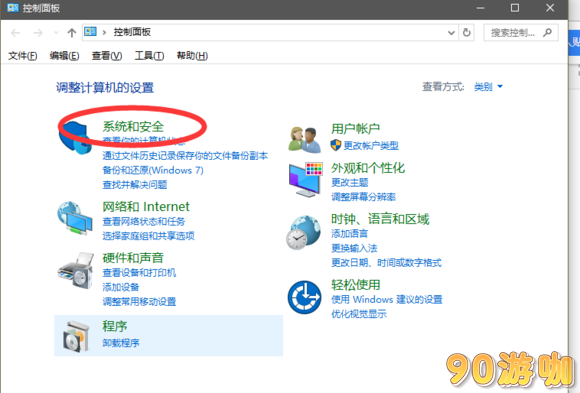This screenshot has height=393, width=580.
Task: Open the Appearance and Personalization monitor icon
Action: 306,179
